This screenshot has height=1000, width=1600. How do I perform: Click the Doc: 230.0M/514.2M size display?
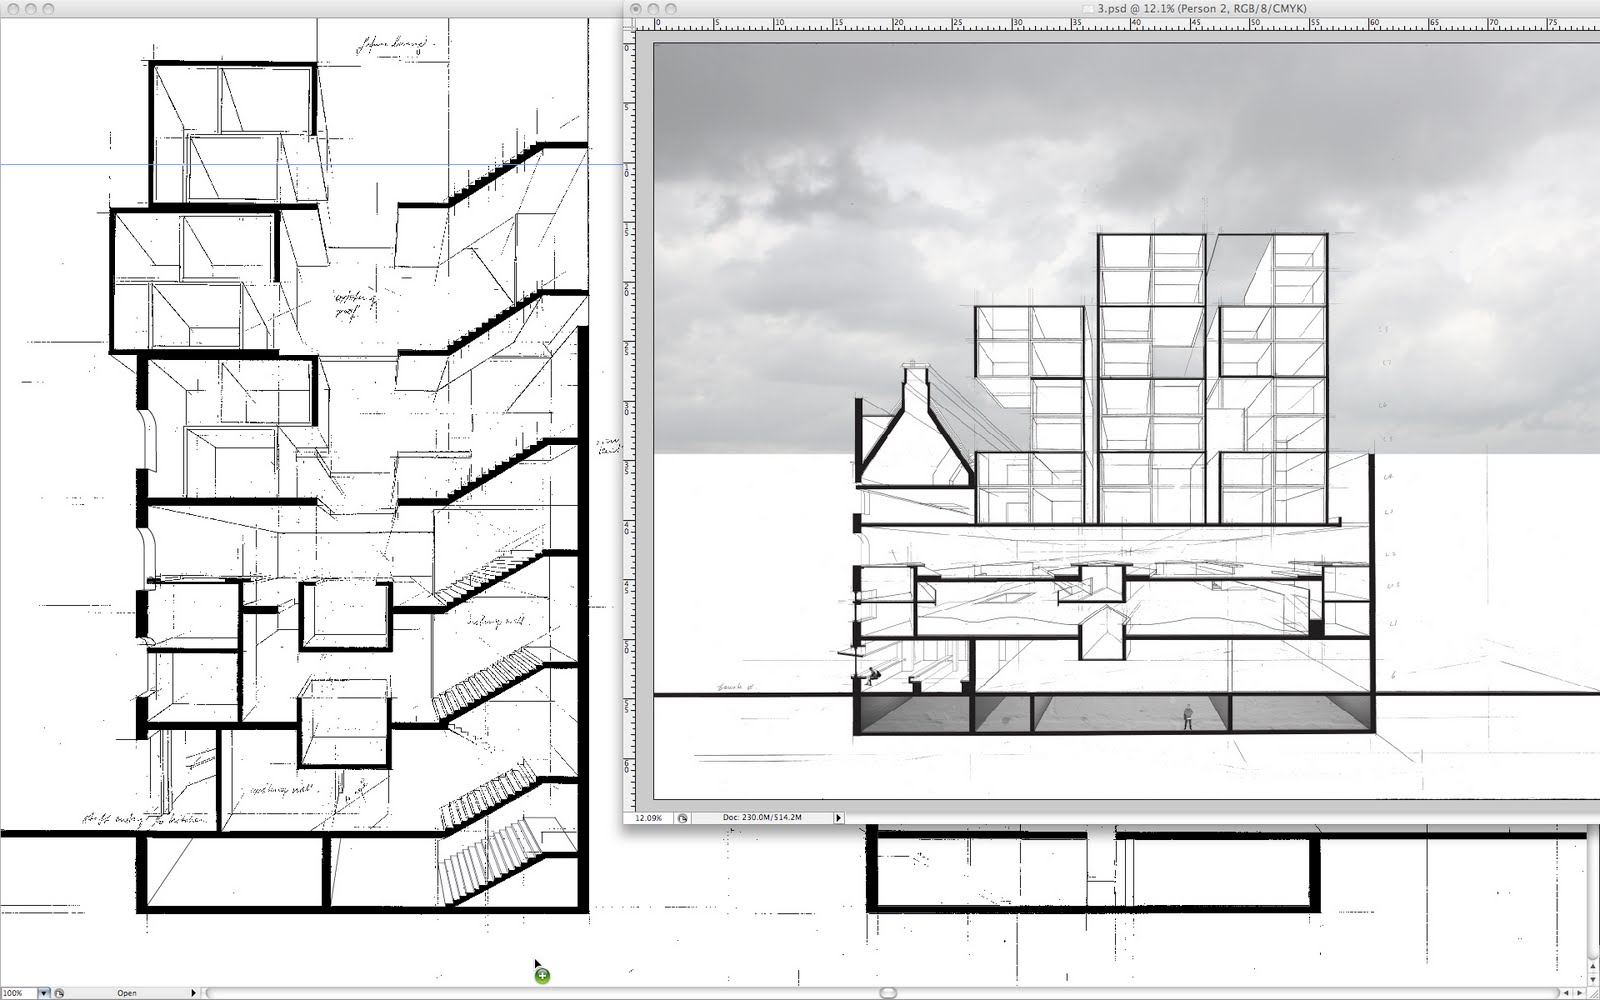click(x=765, y=817)
